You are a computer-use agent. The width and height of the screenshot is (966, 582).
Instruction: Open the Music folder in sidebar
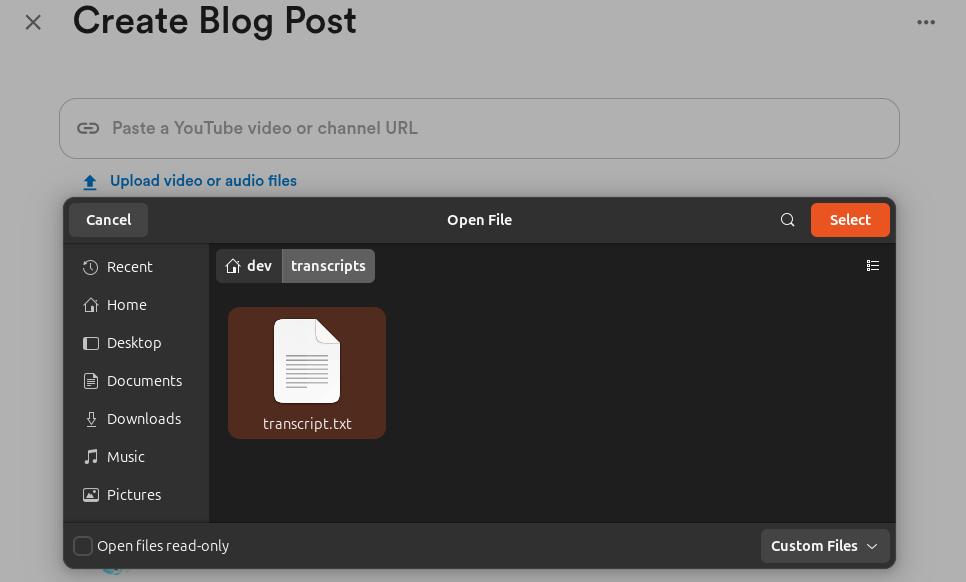pyautogui.click(x=125, y=457)
